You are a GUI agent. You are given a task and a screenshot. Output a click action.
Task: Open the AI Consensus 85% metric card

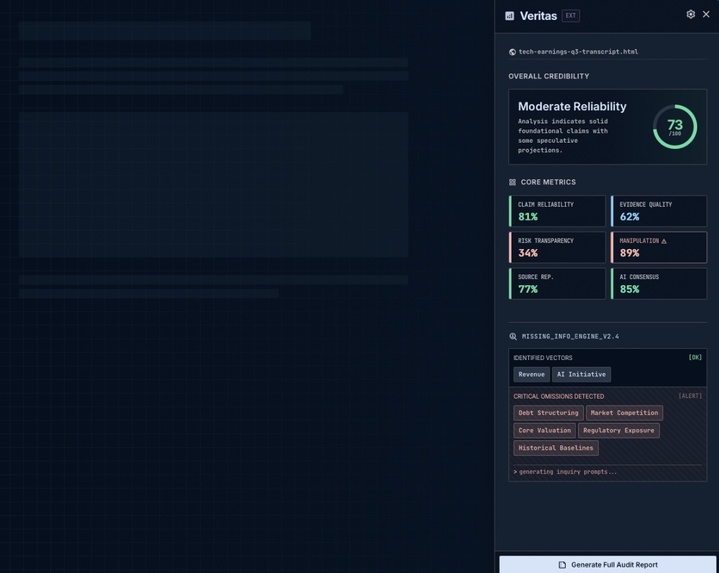[659, 284]
